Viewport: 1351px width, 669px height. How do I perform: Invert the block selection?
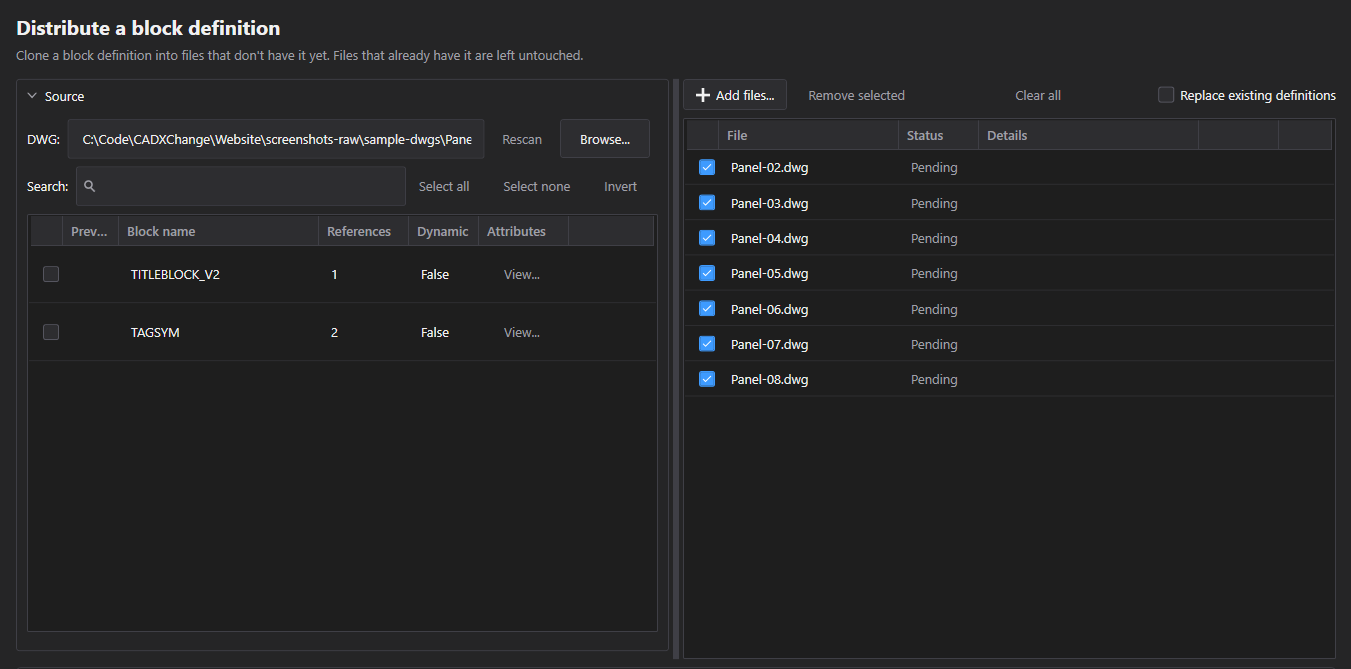(x=620, y=186)
